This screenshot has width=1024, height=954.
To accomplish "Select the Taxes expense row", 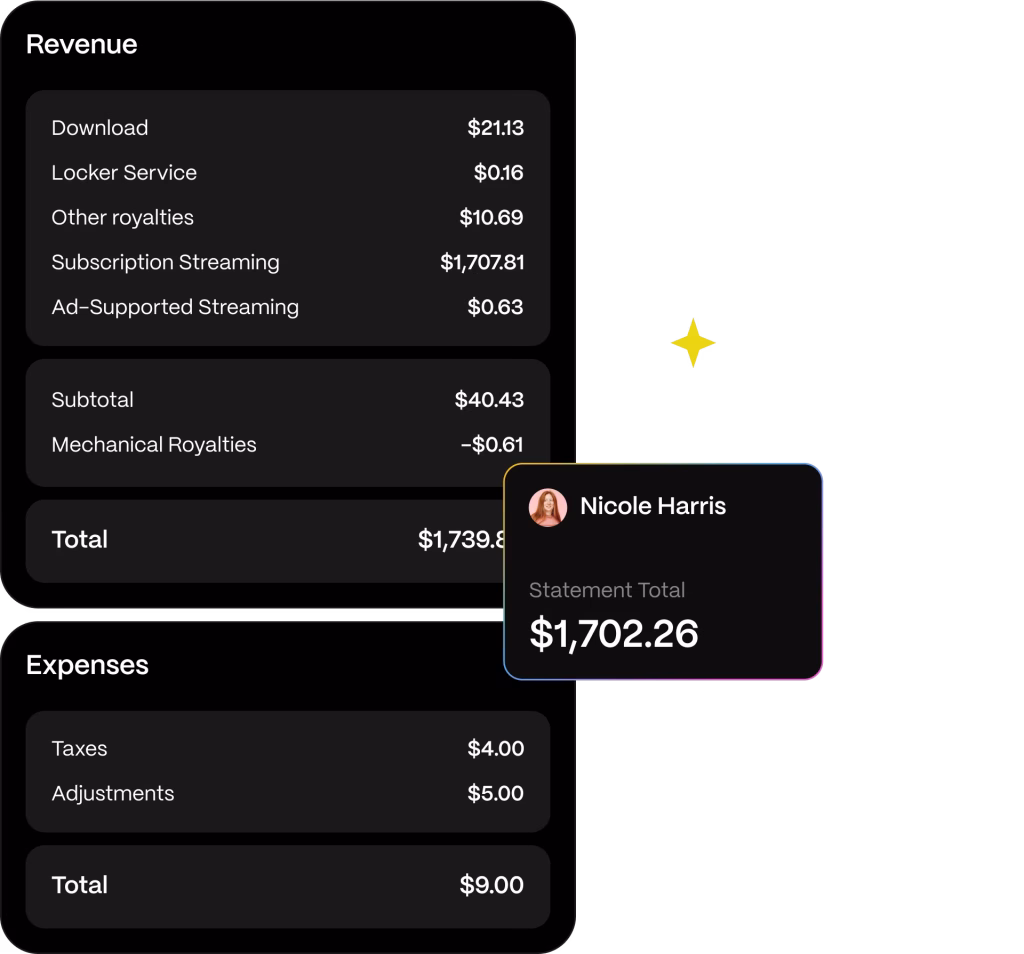I will pos(287,749).
